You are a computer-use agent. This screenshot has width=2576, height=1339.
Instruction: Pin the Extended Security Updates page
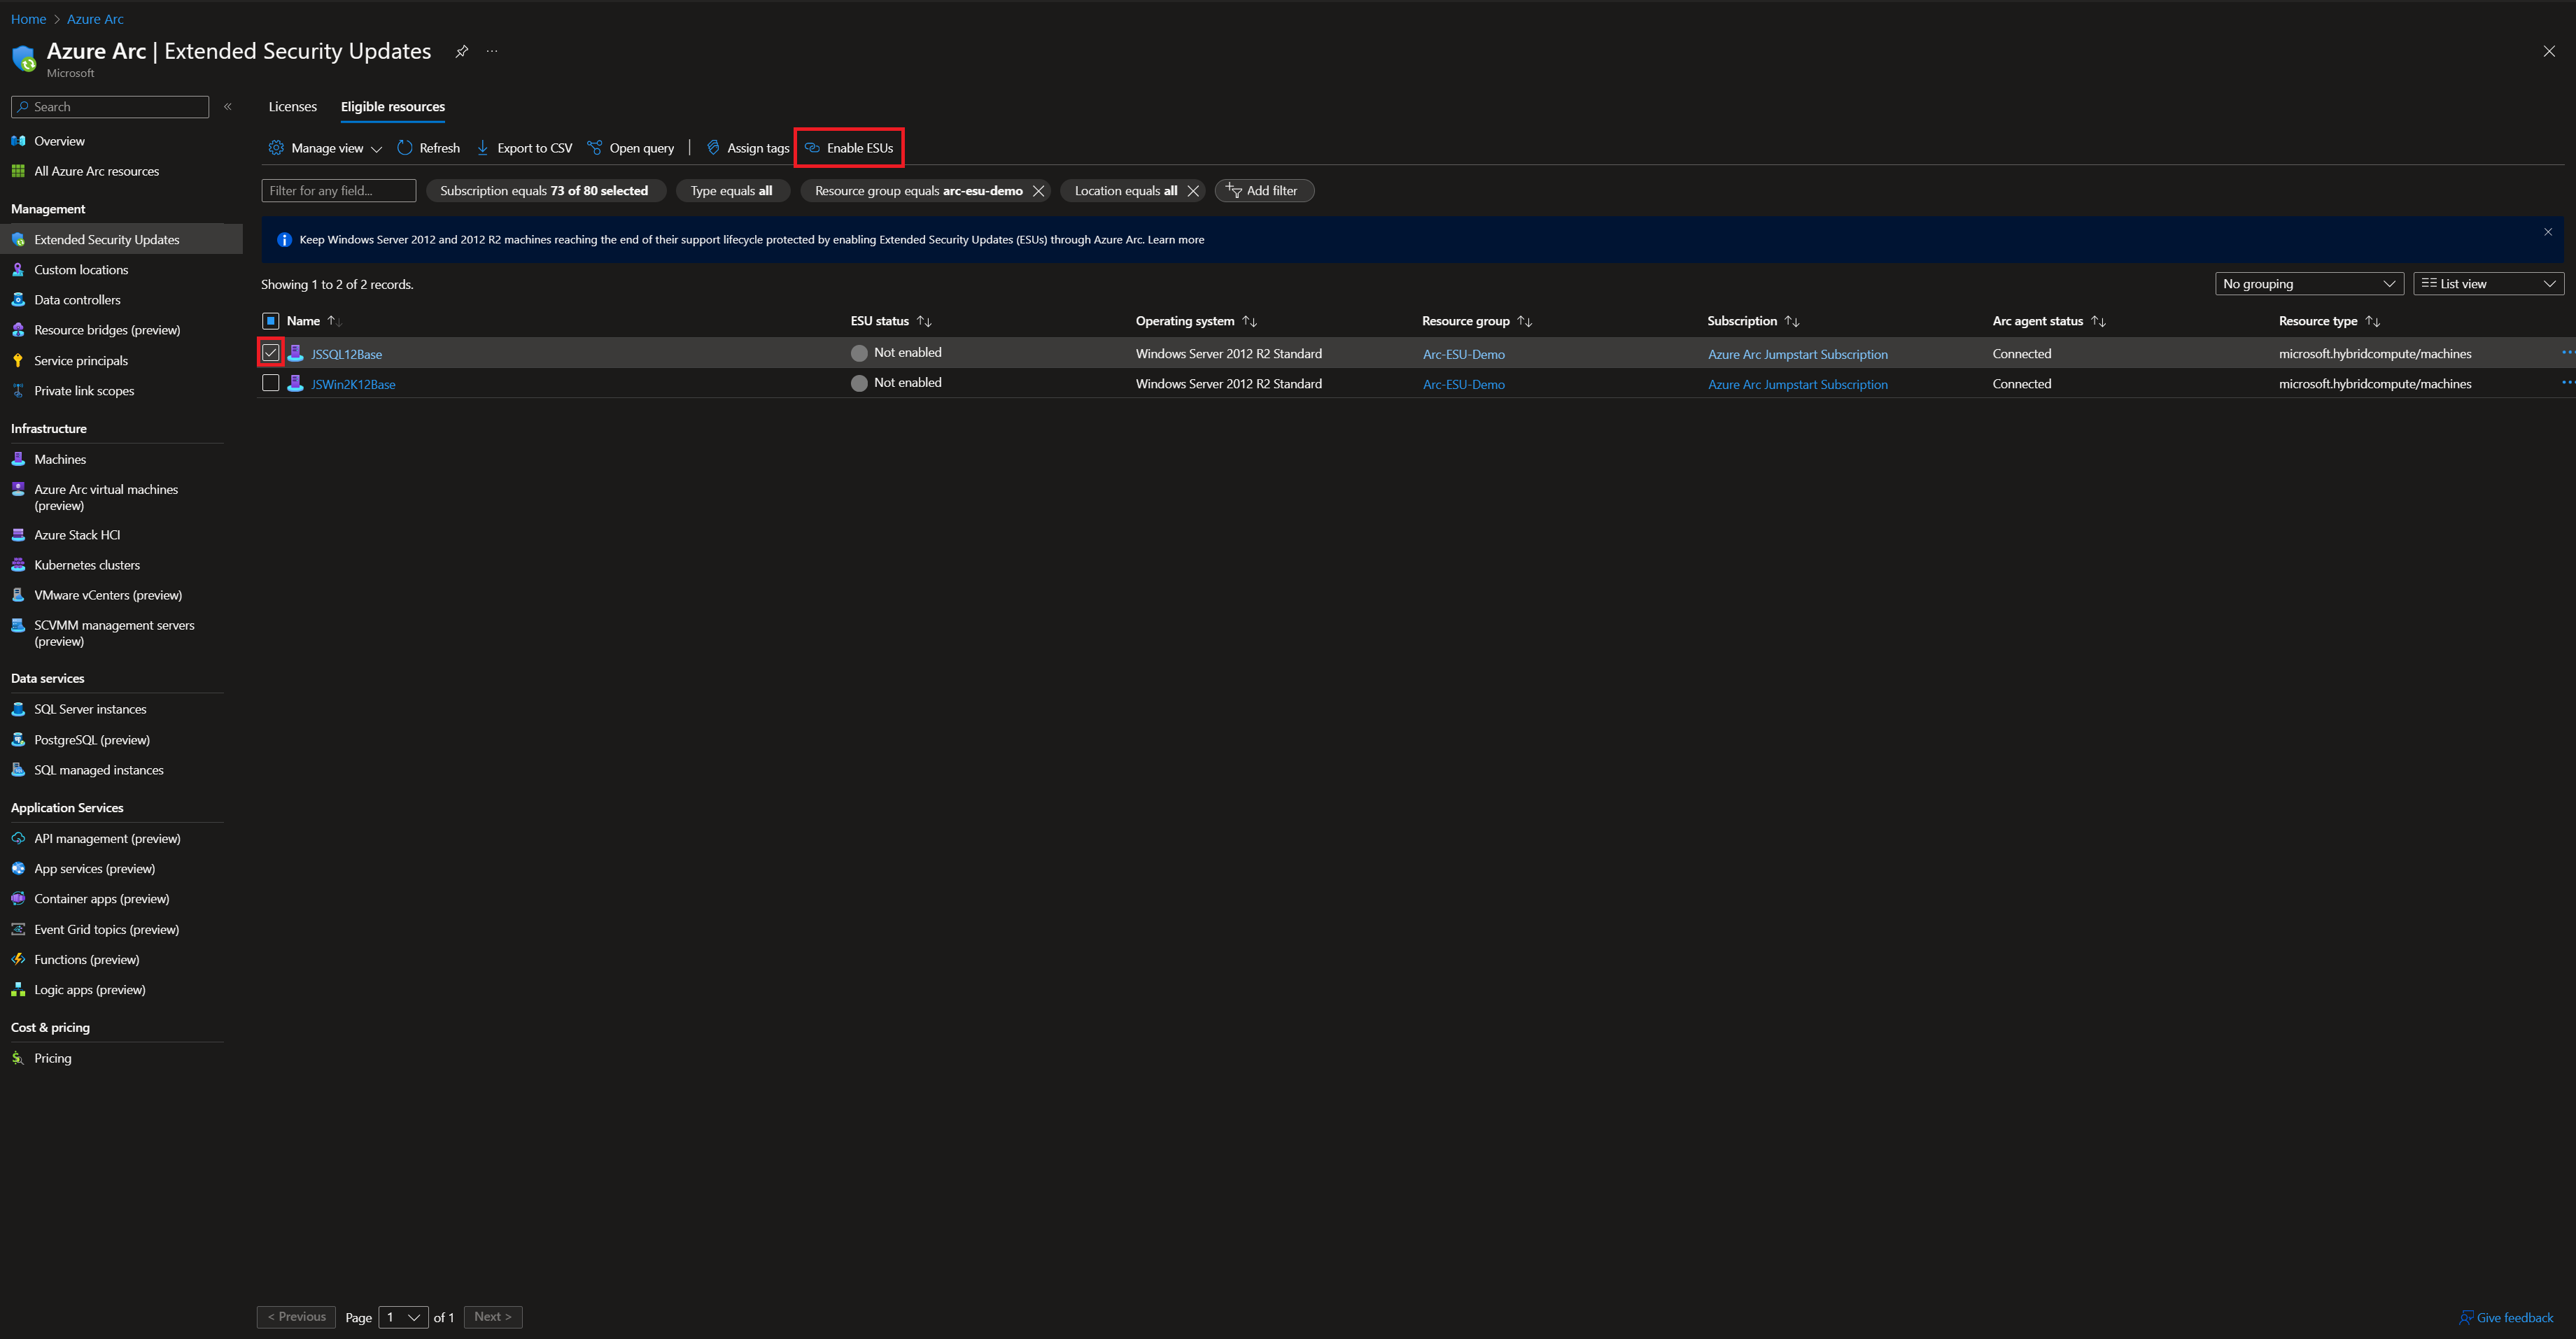pos(462,52)
